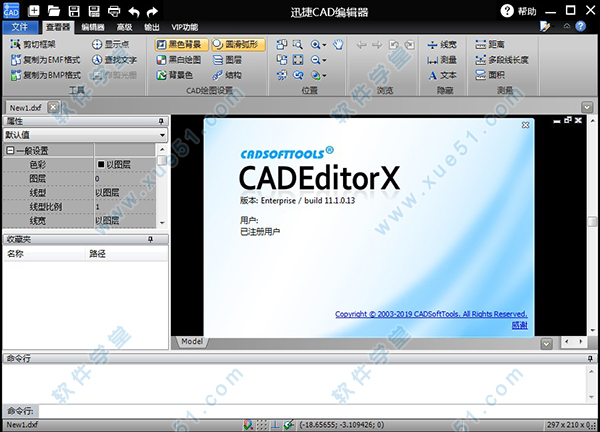600x432 pixels.
Task: Switch to the 编辑器 editor tab
Action: click(93, 27)
